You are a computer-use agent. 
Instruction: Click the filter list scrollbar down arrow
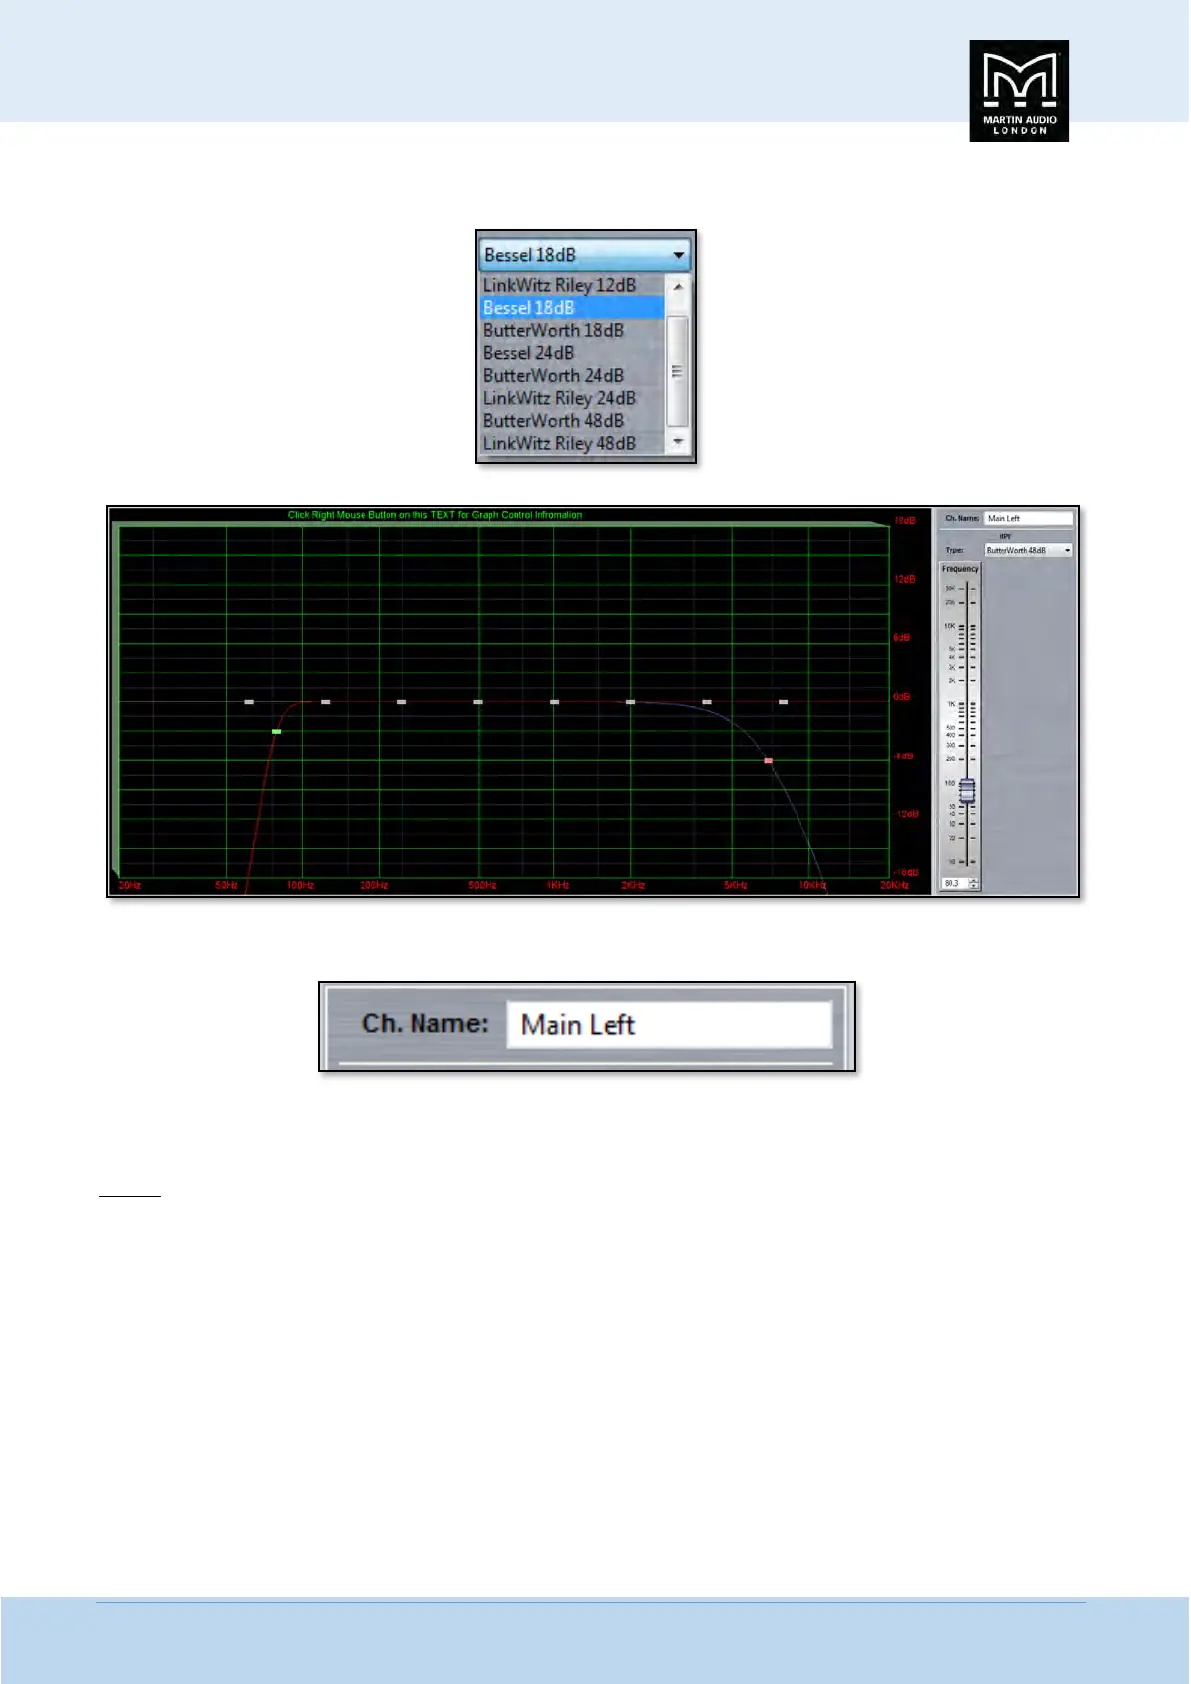click(x=678, y=442)
